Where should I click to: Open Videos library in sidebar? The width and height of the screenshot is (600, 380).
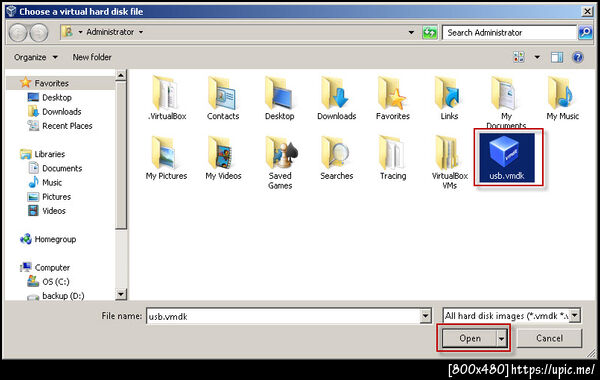coord(47,211)
